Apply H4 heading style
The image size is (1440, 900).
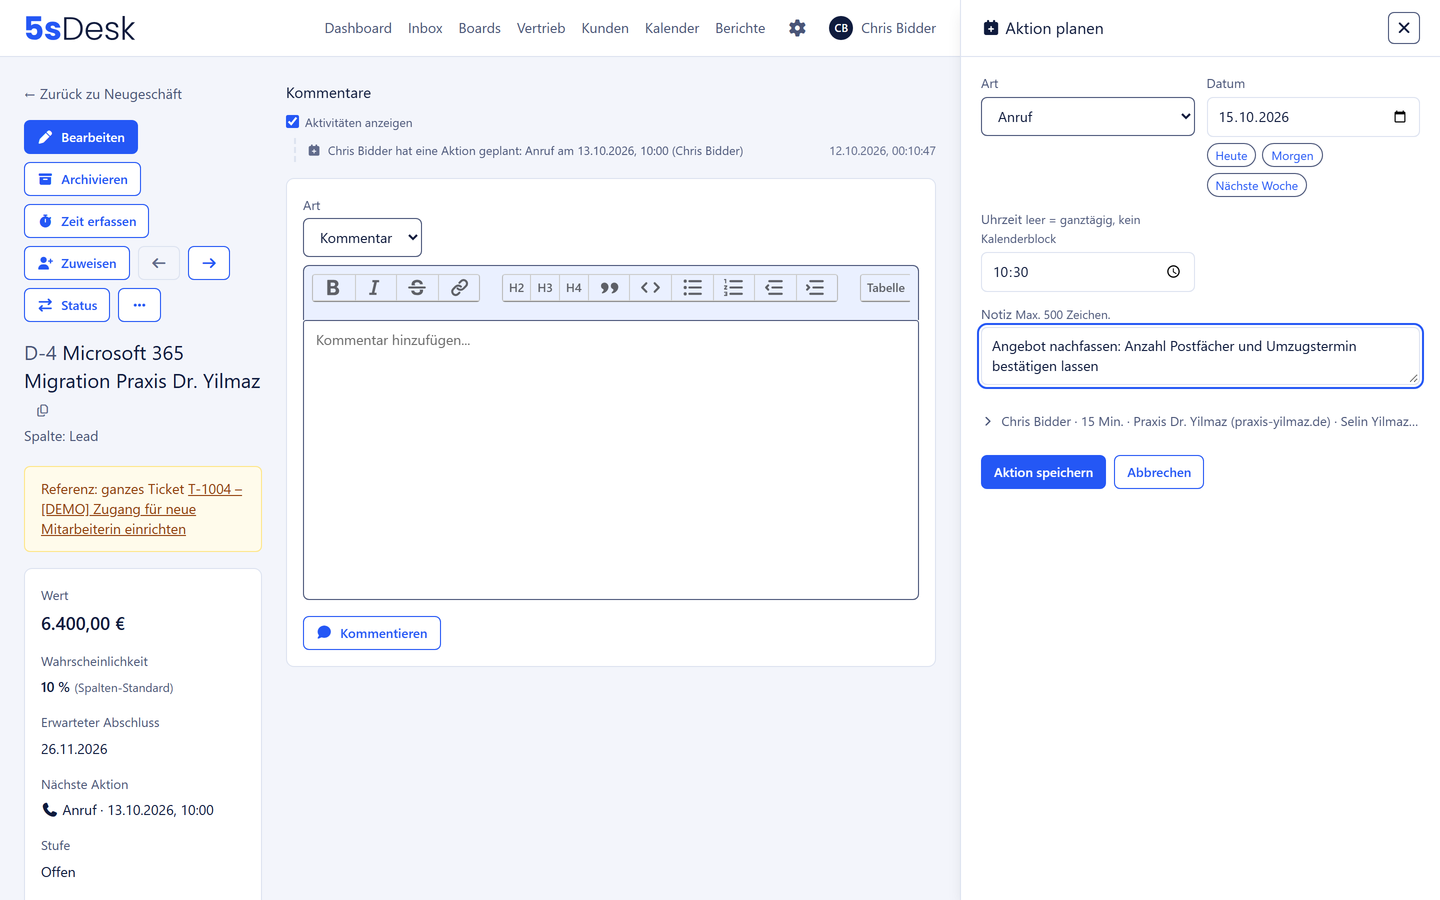coord(574,288)
